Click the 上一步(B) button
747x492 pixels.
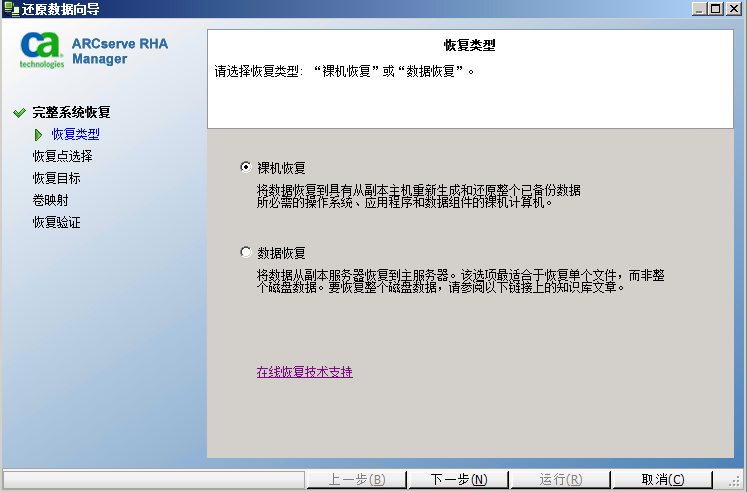click(357, 479)
